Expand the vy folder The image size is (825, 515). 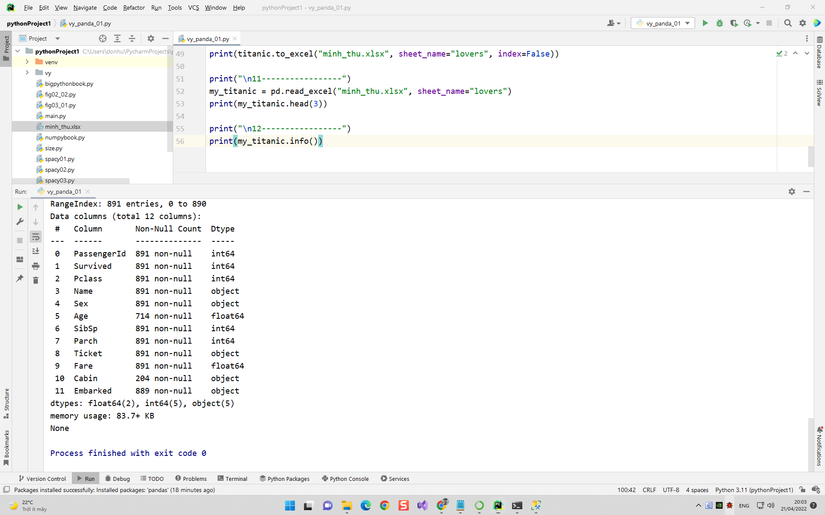27,73
